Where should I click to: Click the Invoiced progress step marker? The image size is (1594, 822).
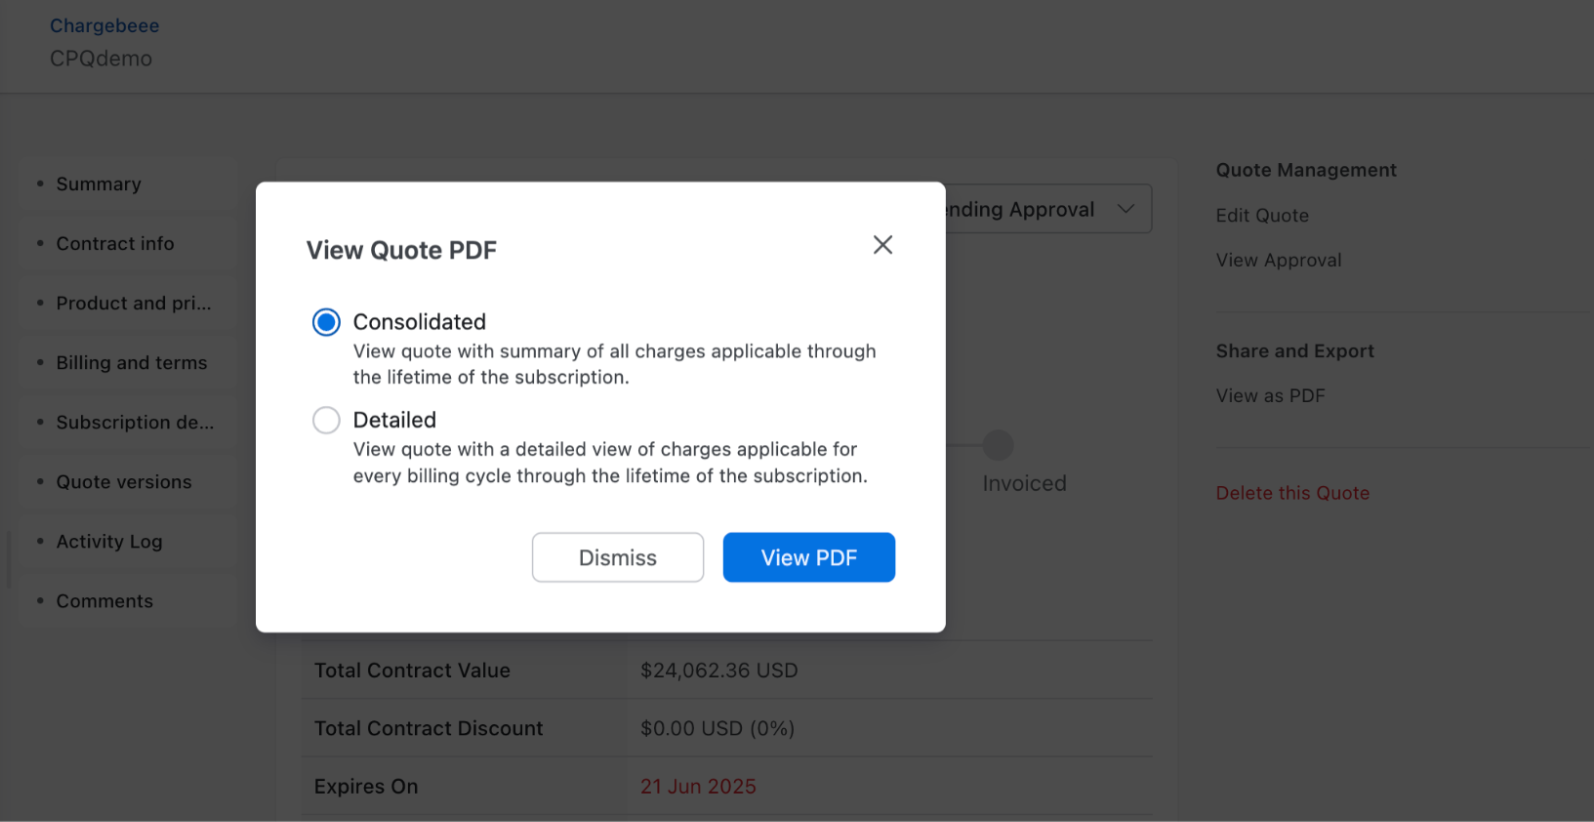(x=998, y=445)
